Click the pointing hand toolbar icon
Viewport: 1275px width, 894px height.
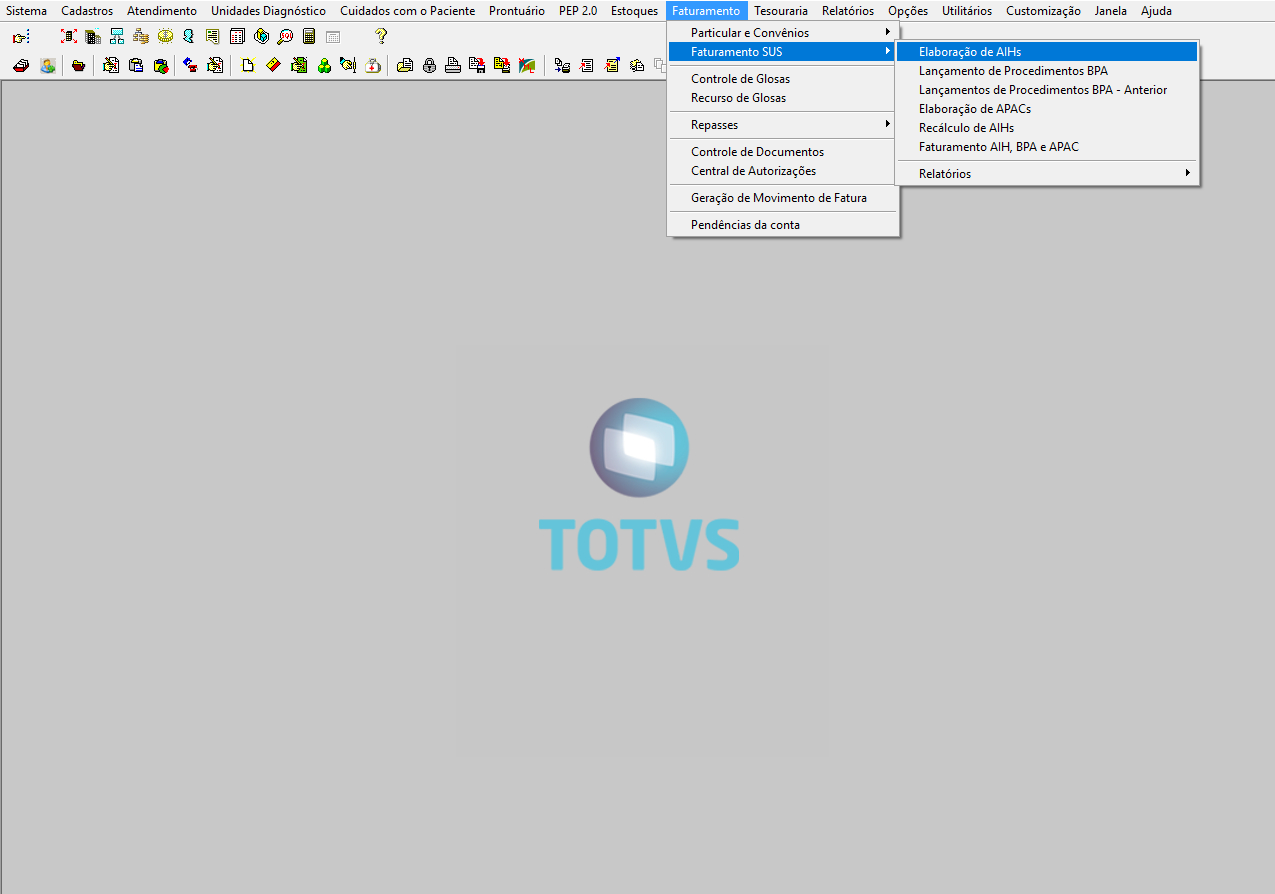(x=21, y=37)
